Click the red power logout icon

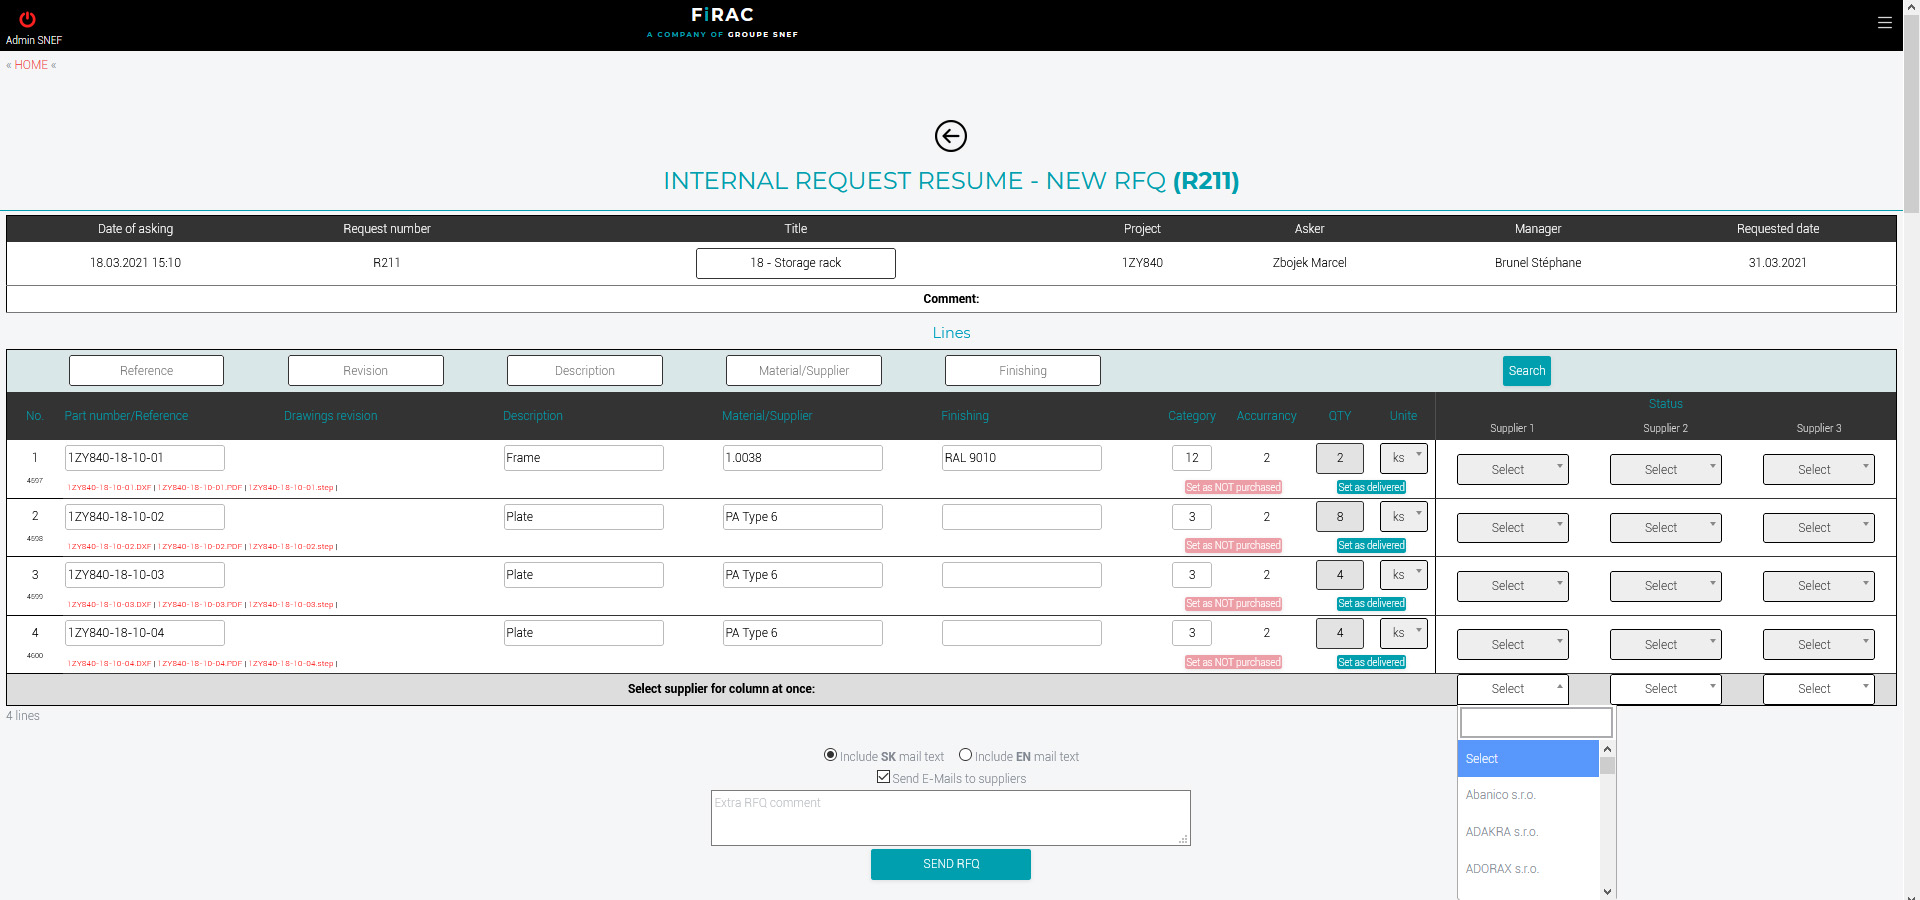coord(27,19)
